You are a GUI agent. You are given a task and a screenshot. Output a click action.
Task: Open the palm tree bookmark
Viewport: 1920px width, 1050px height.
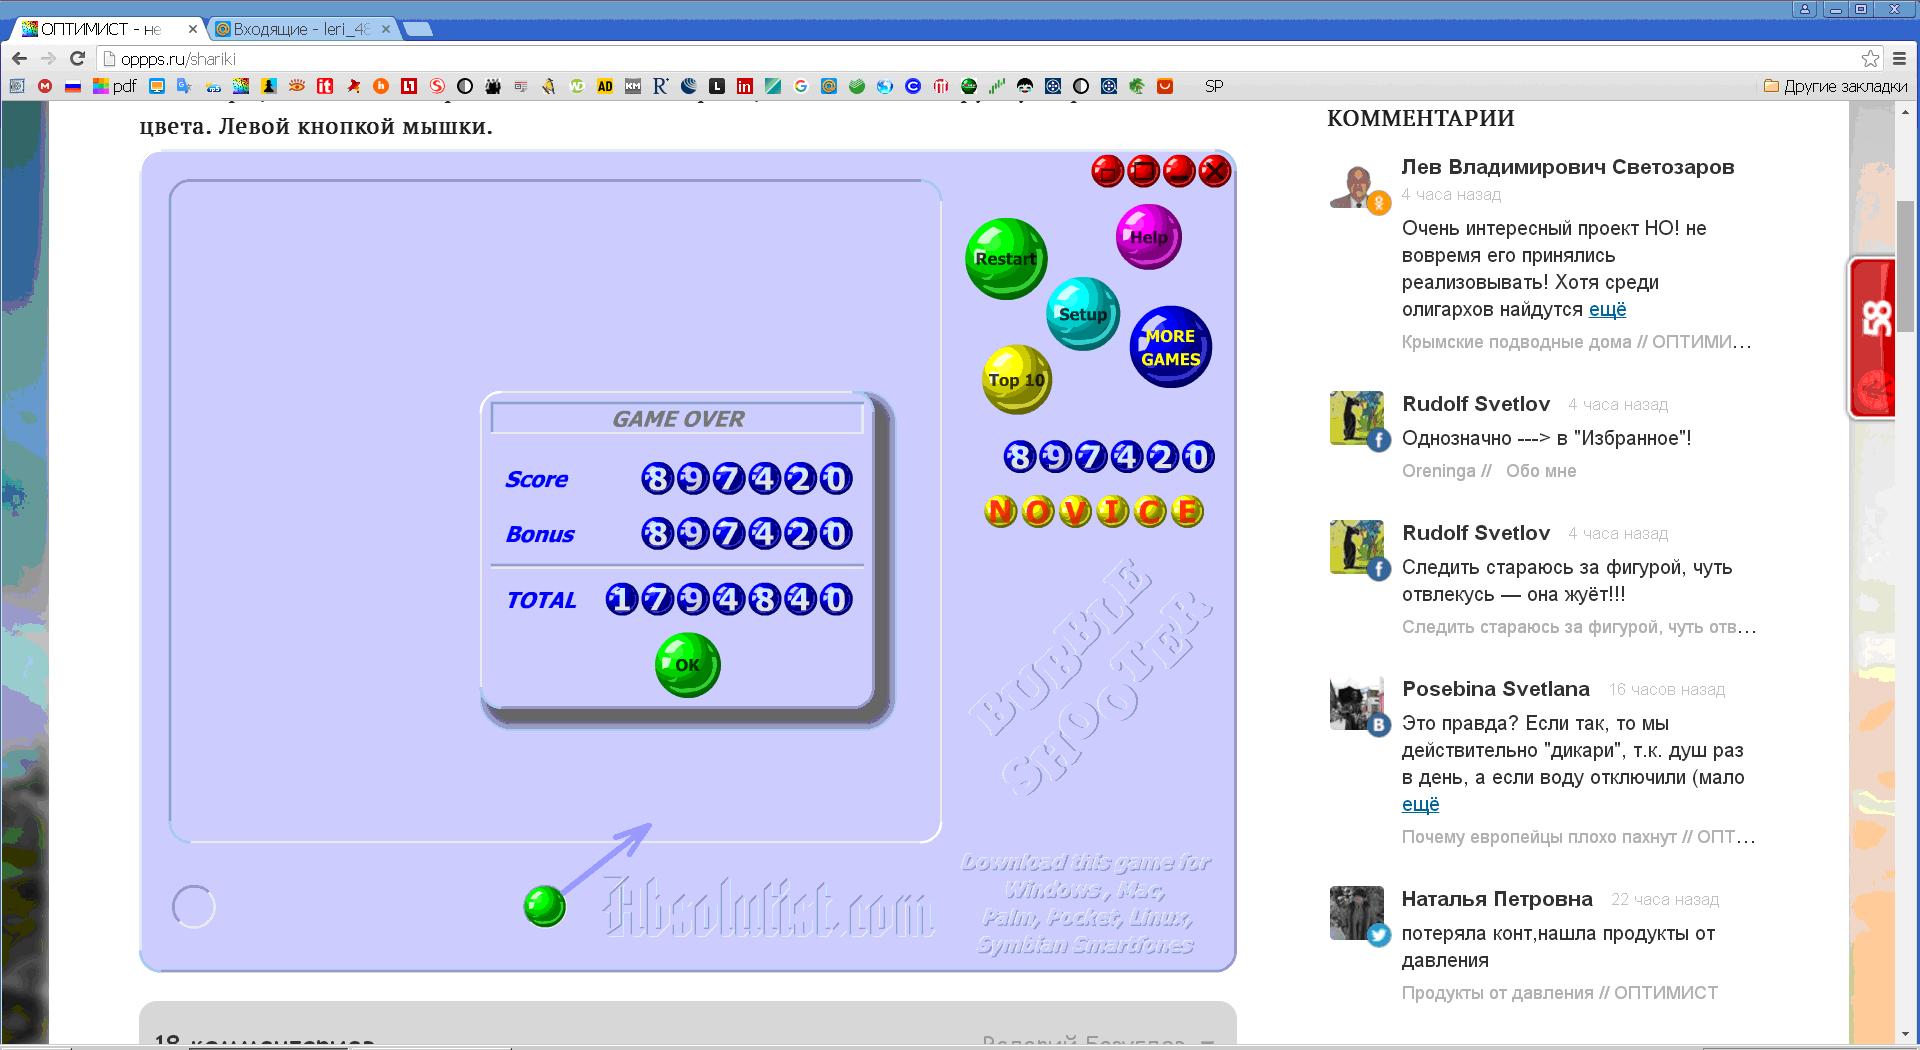(1137, 86)
